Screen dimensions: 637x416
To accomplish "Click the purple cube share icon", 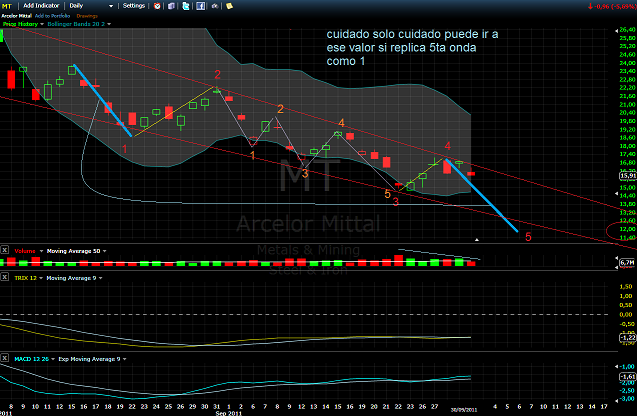I will coord(171,6).
